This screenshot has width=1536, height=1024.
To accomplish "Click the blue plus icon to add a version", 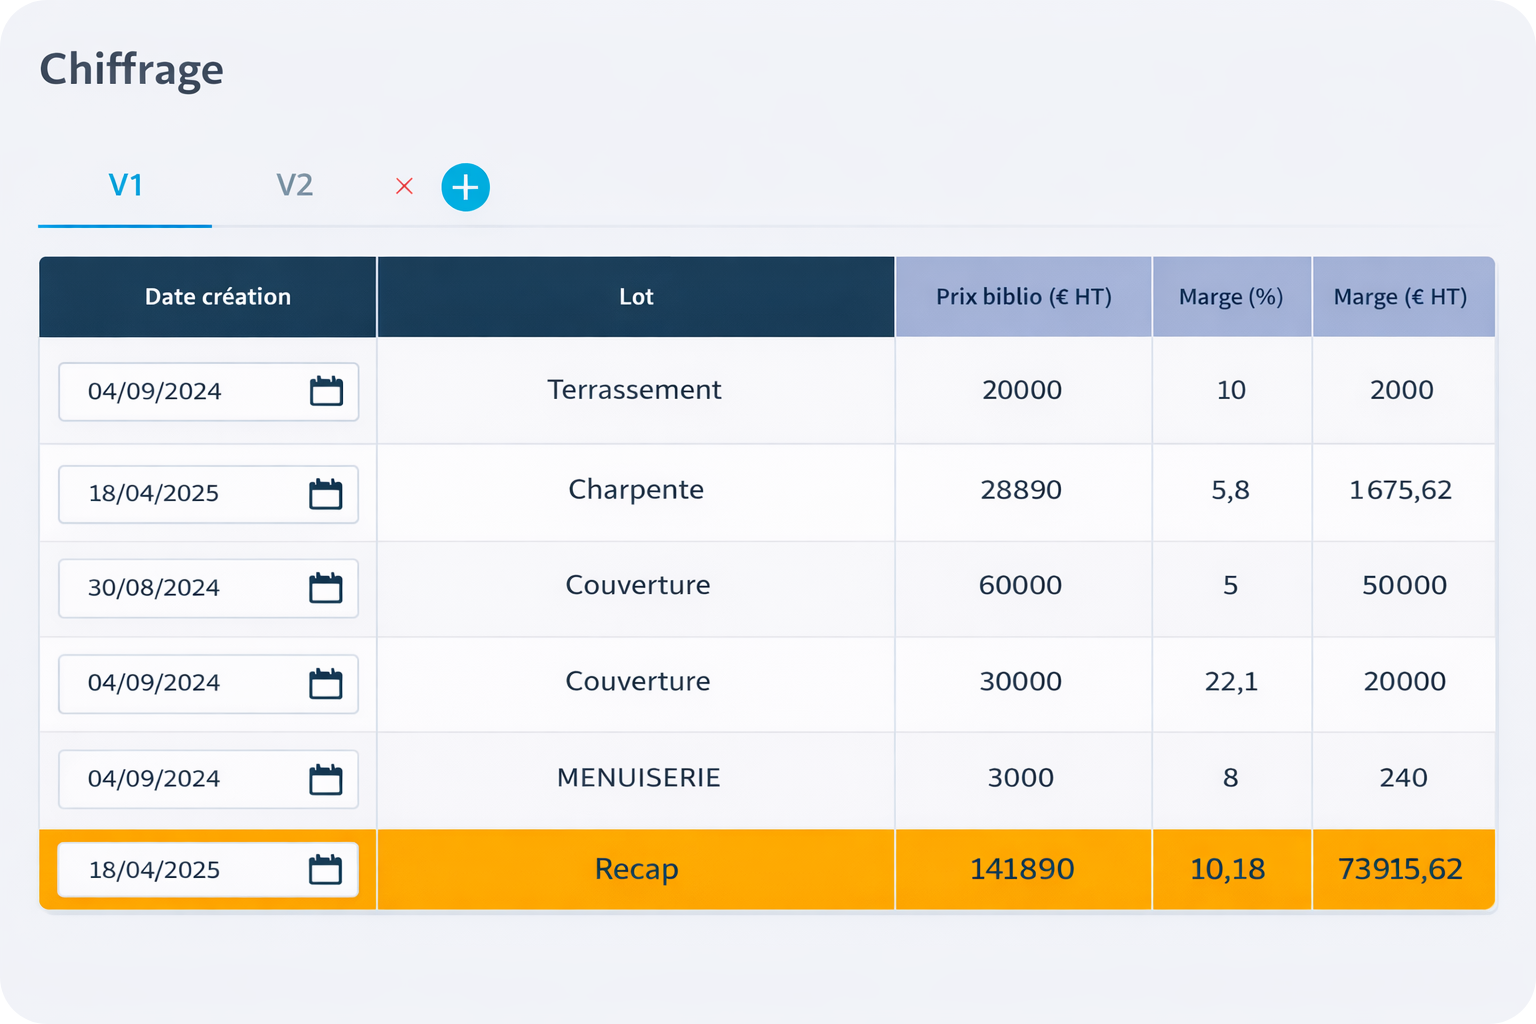I will point(465,187).
